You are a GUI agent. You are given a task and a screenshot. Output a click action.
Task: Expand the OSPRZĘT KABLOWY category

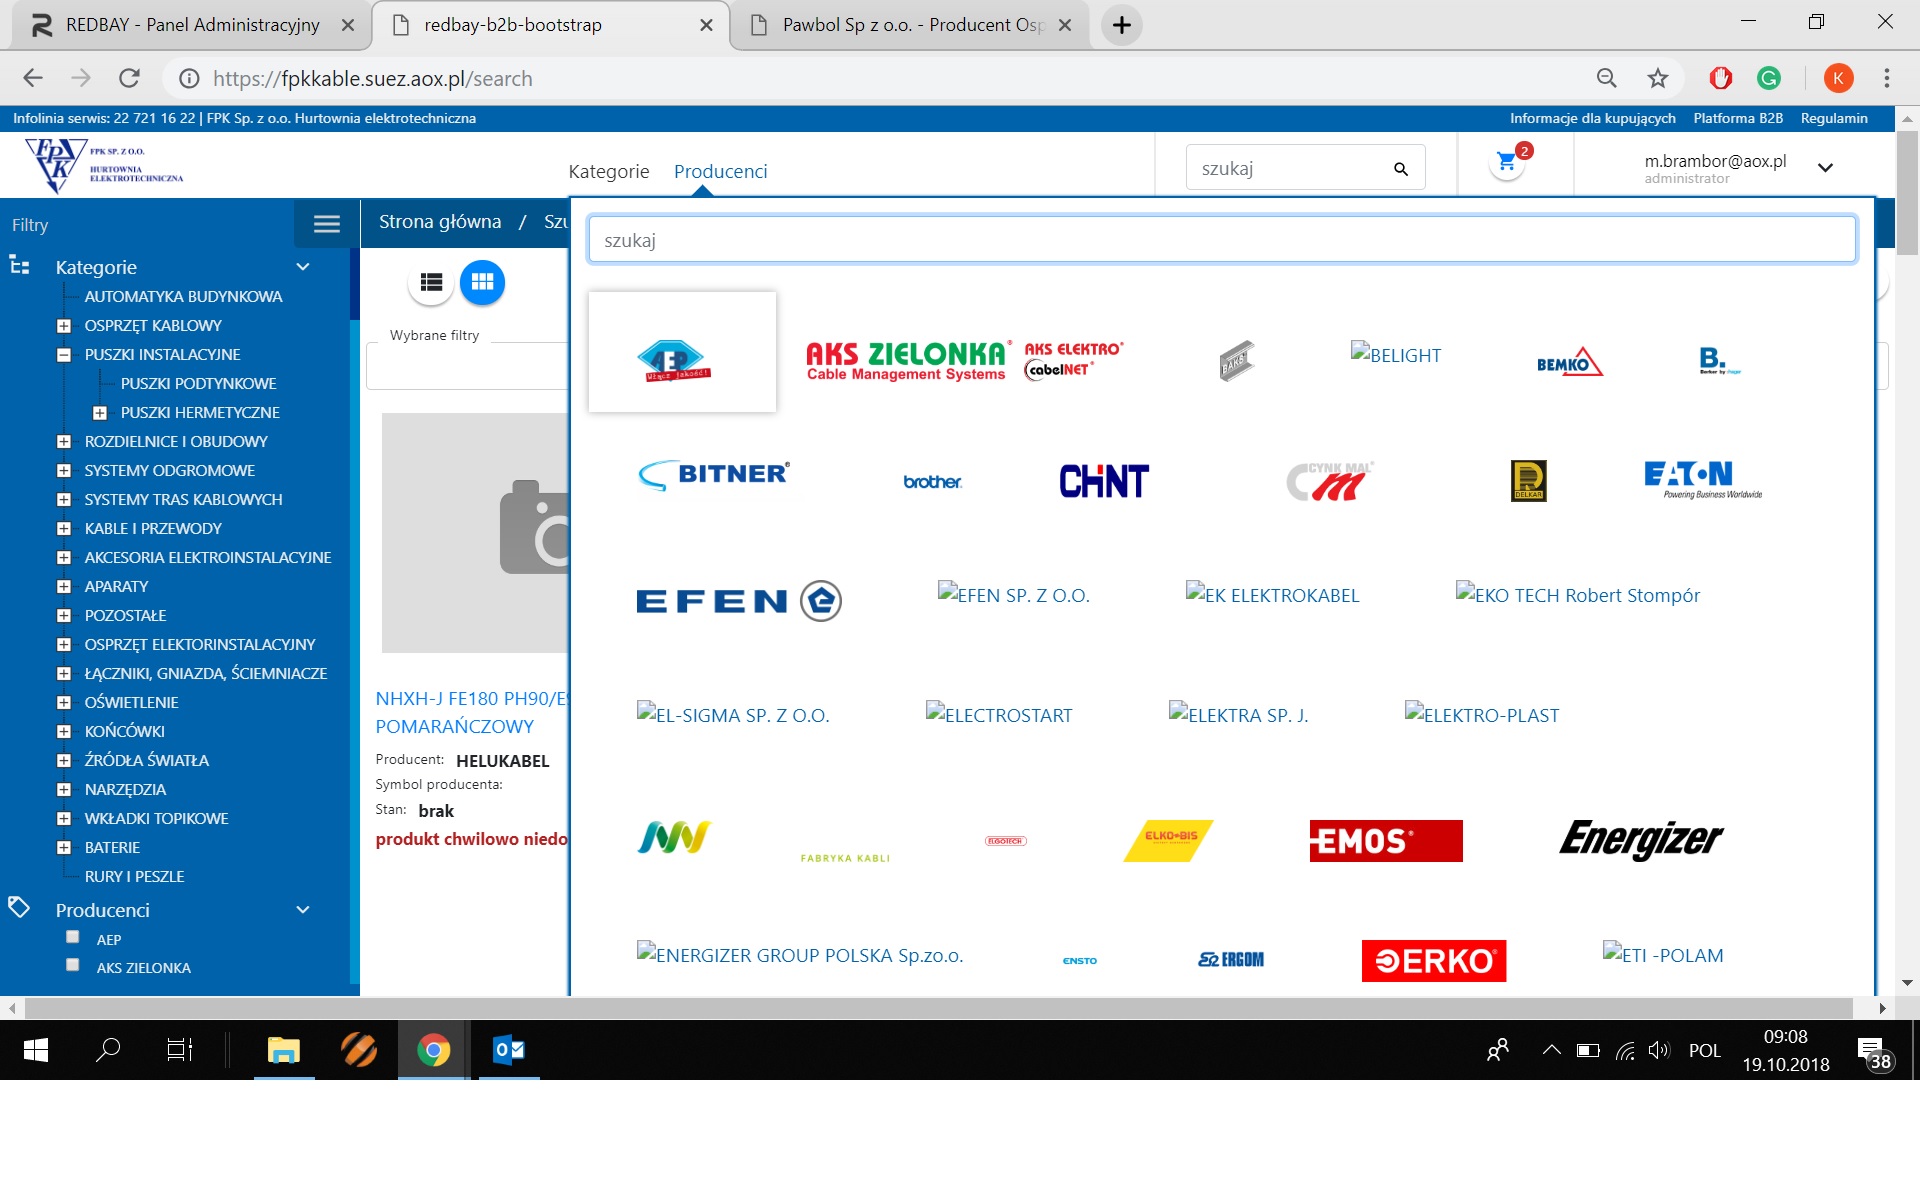tap(64, 326)
